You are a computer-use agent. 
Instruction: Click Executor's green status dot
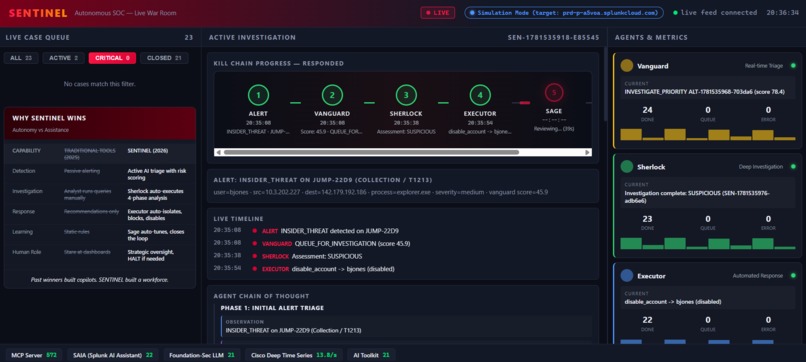pyautogui.click(x=793, y=276)
